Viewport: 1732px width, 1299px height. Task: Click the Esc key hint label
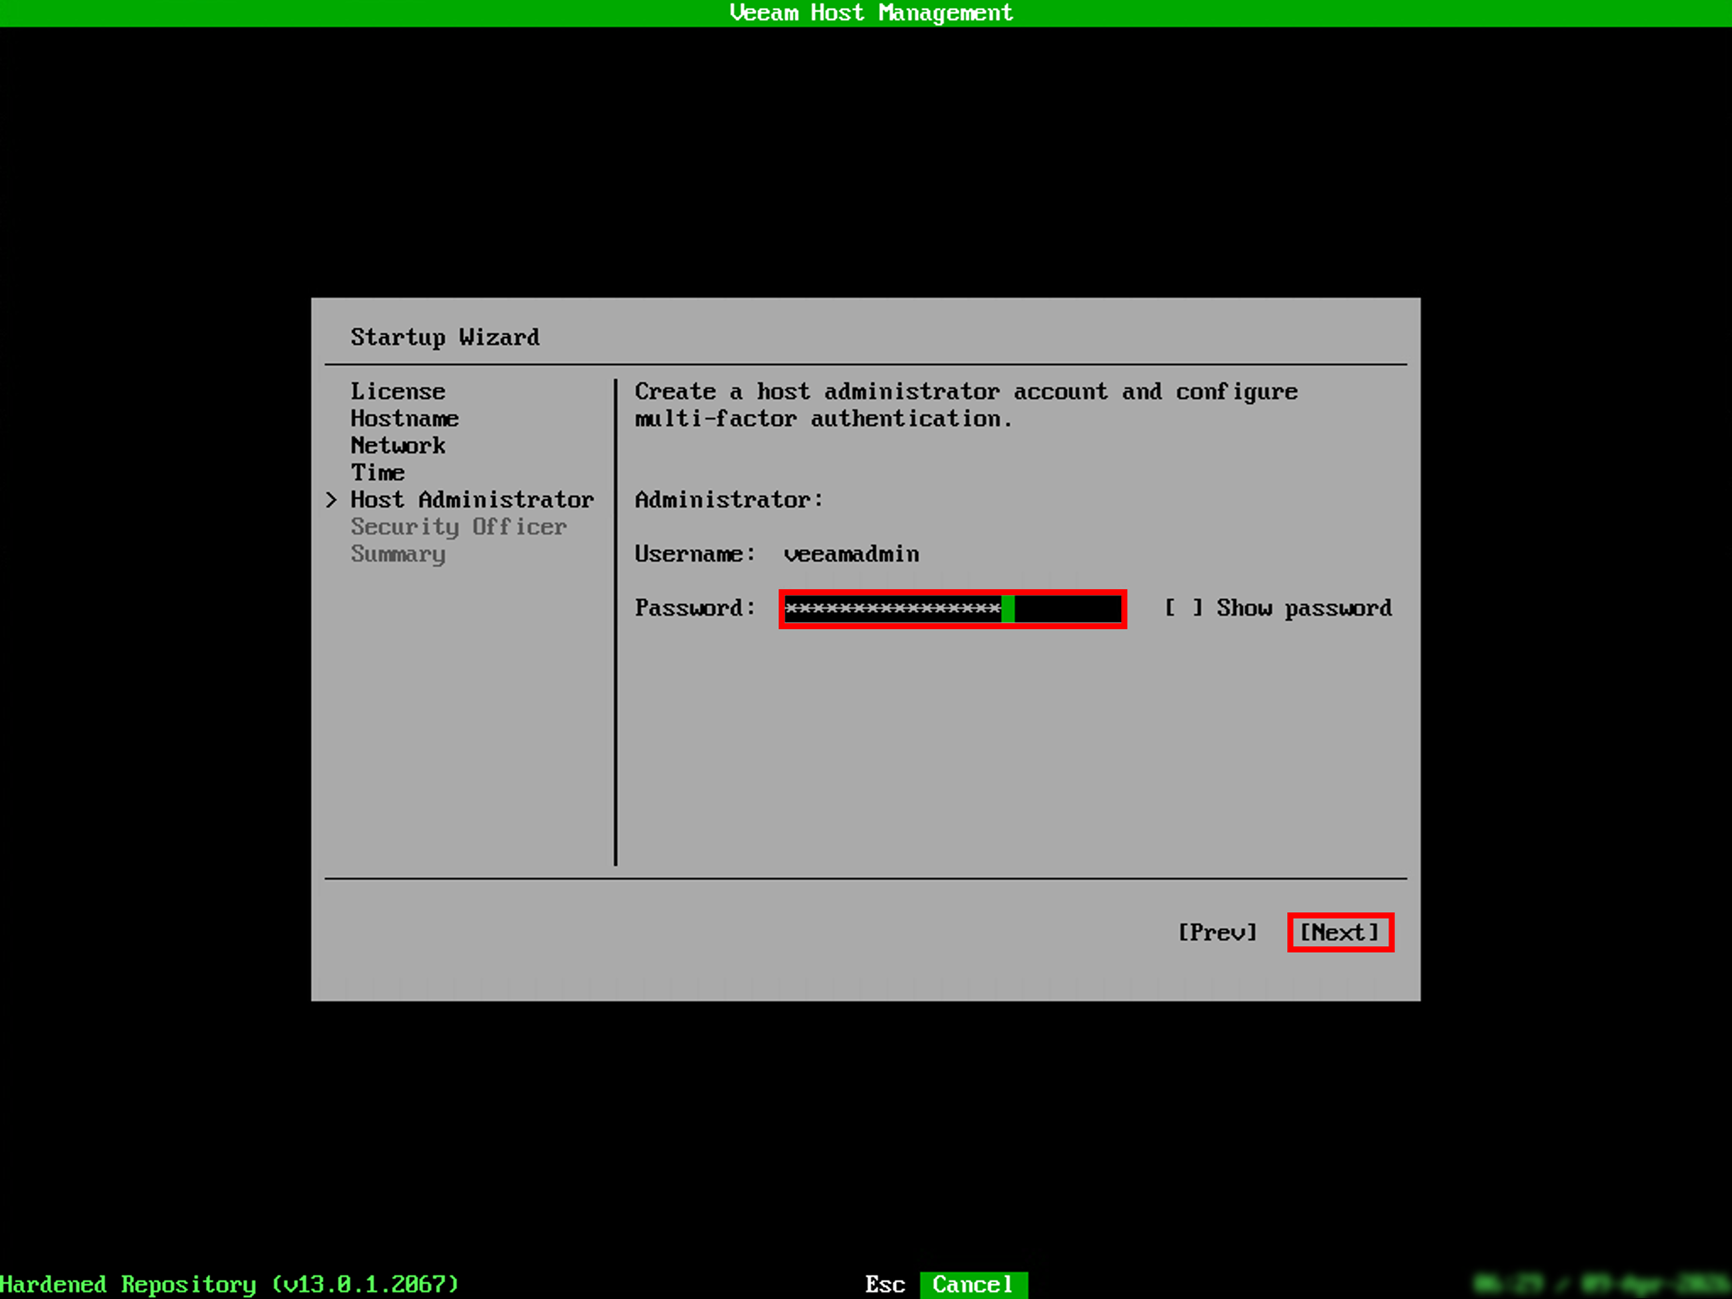(884, 1284)
